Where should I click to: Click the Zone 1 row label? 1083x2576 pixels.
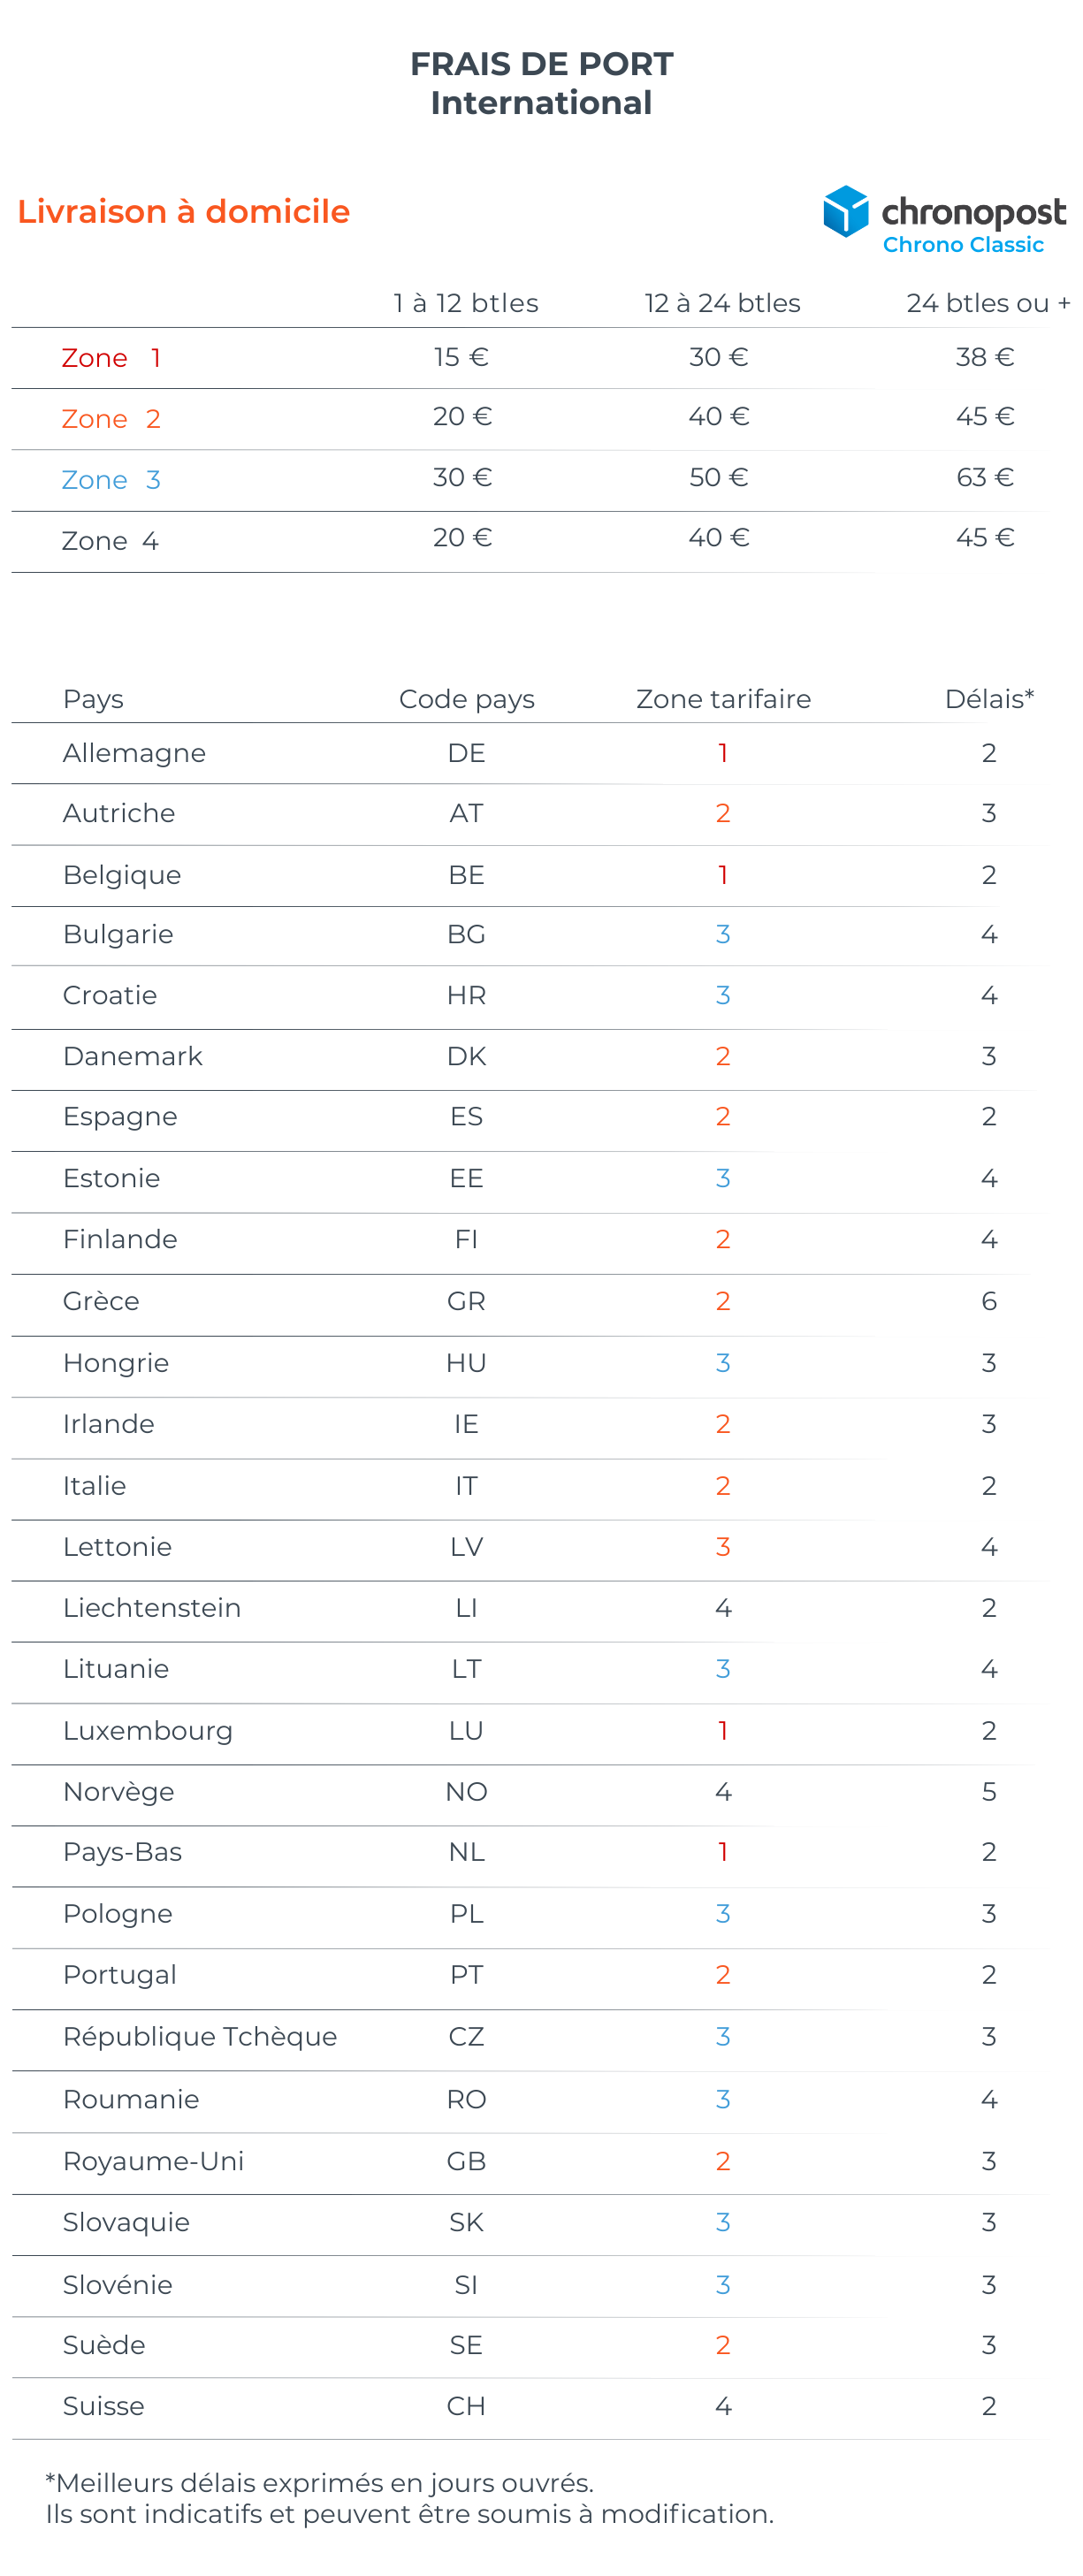point(111,358)
